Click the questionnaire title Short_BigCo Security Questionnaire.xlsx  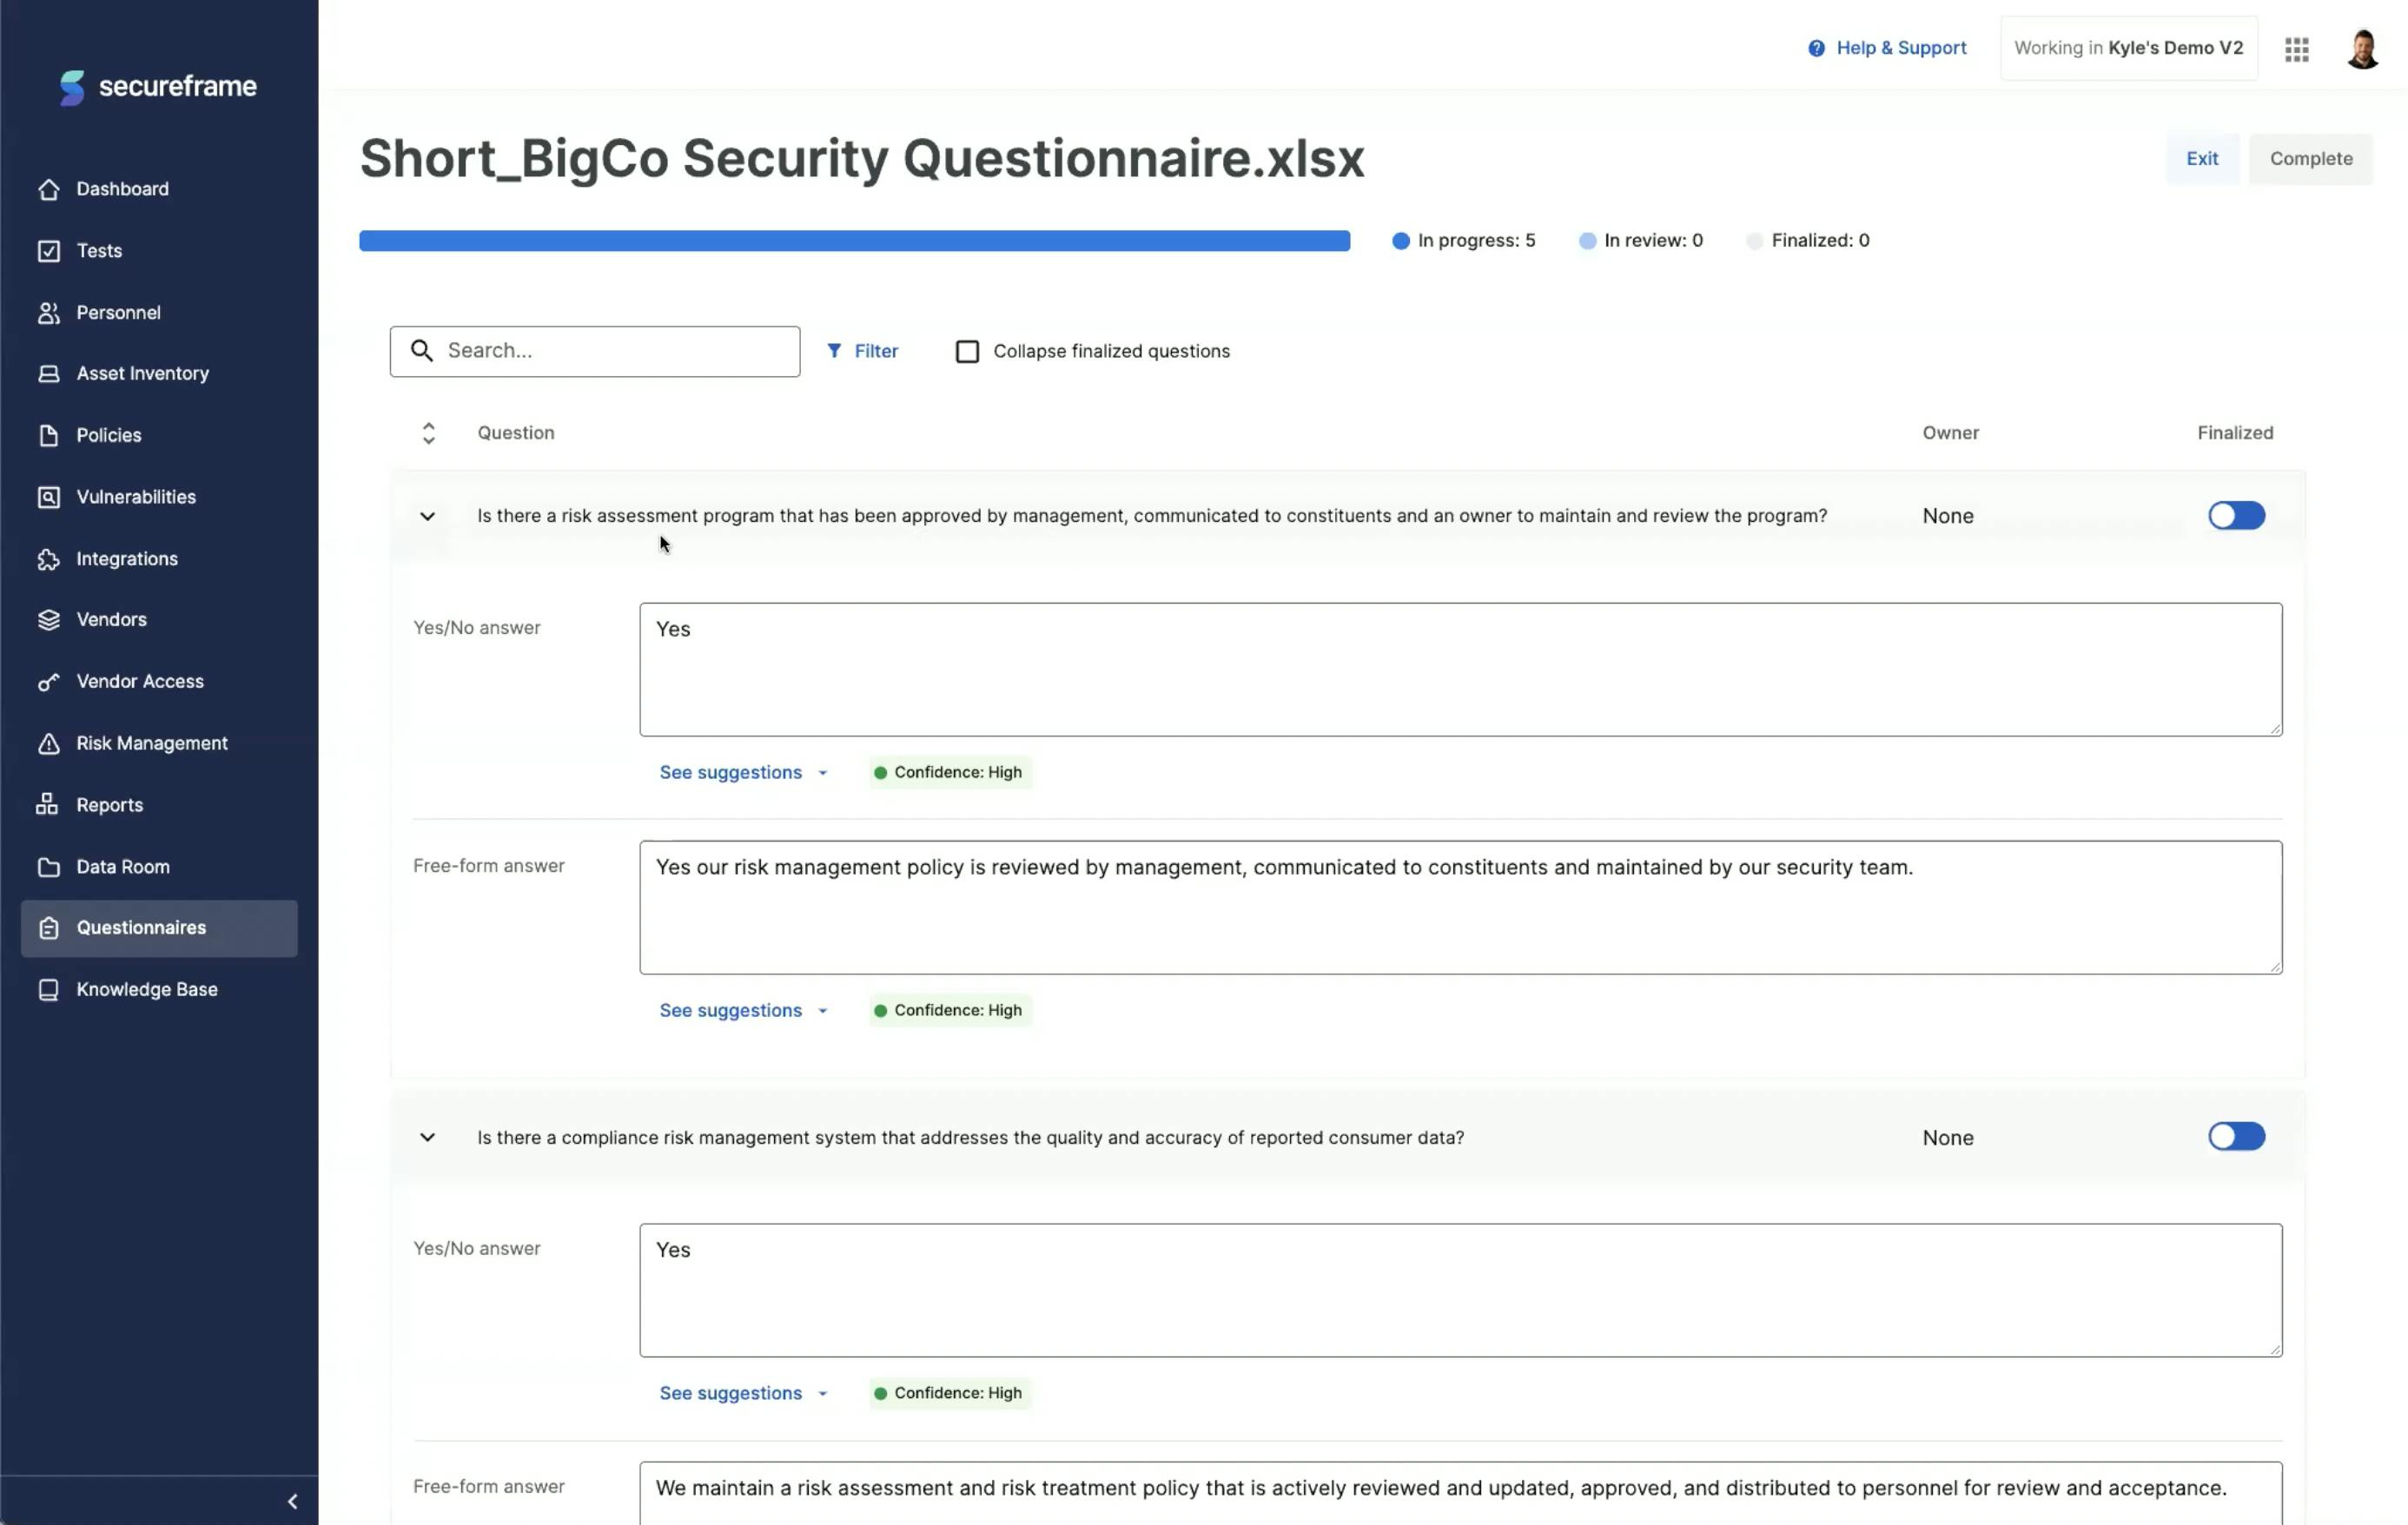(862, 159)
